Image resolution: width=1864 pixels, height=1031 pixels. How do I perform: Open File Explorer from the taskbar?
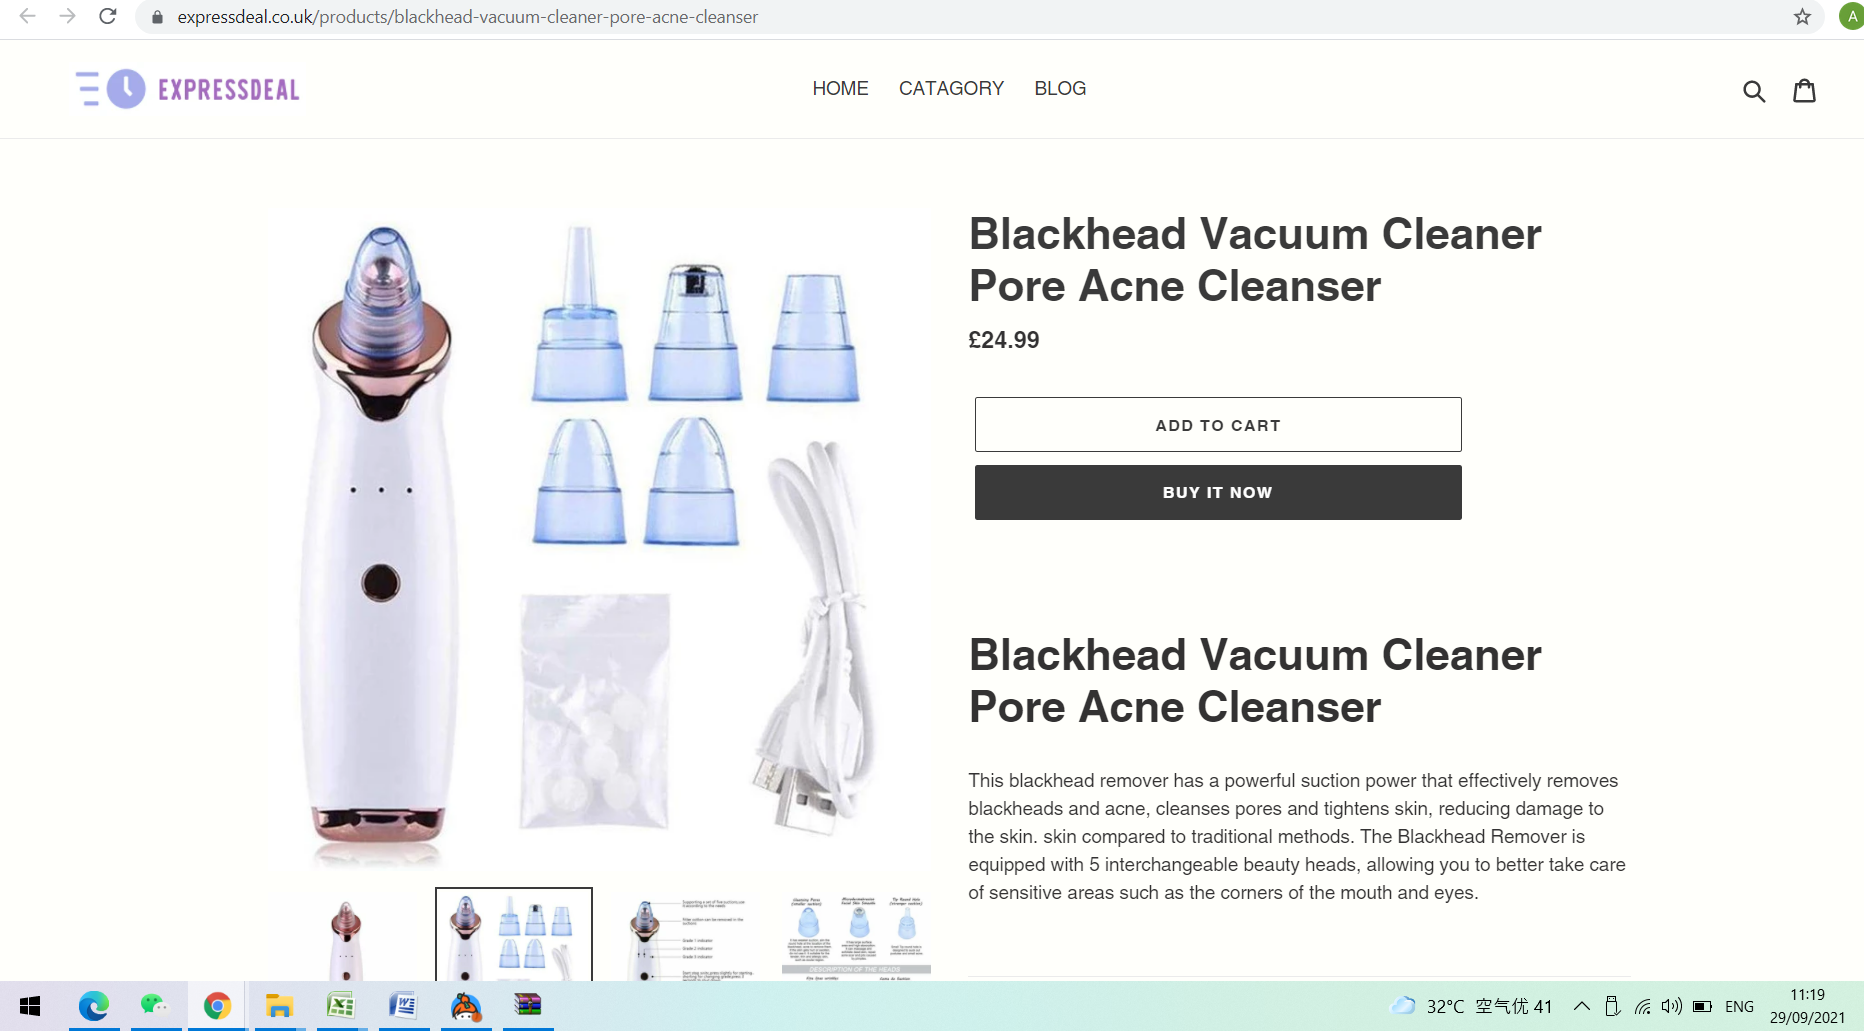click(279, 1006)
